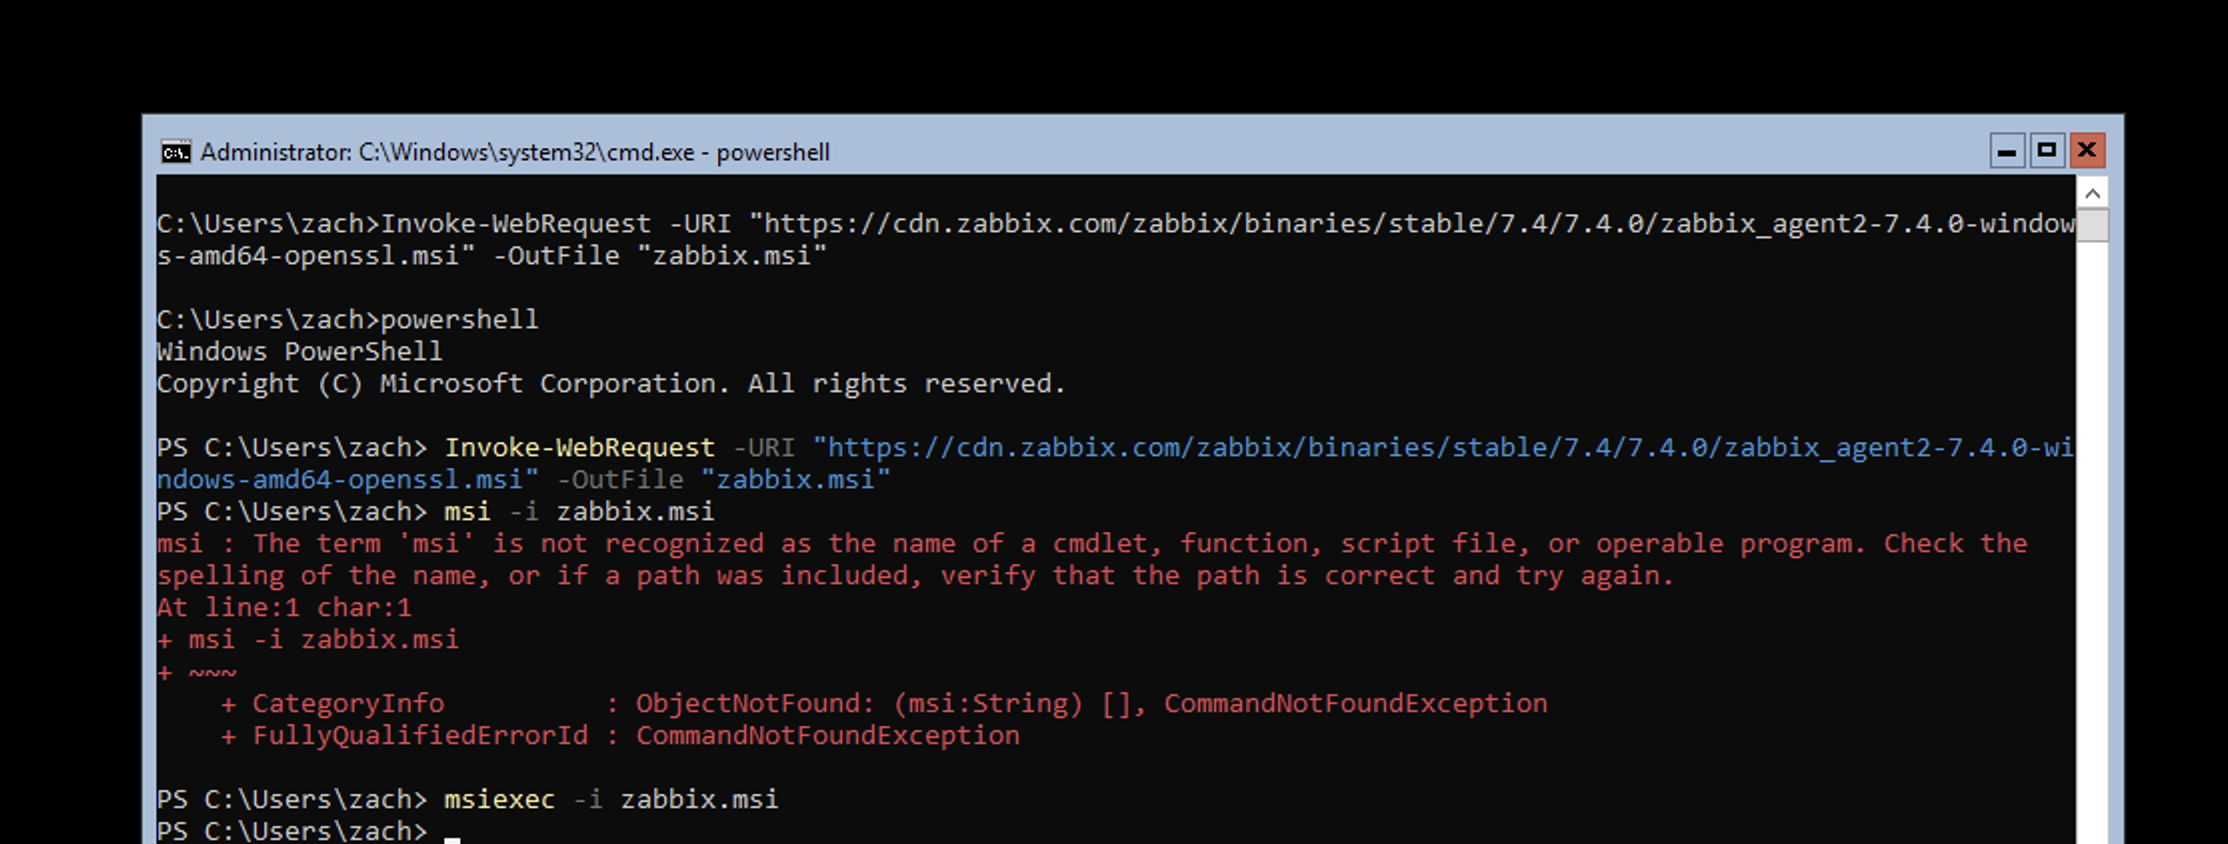Click the C:\Users\zach>powershell command line

tap(347, 319)
